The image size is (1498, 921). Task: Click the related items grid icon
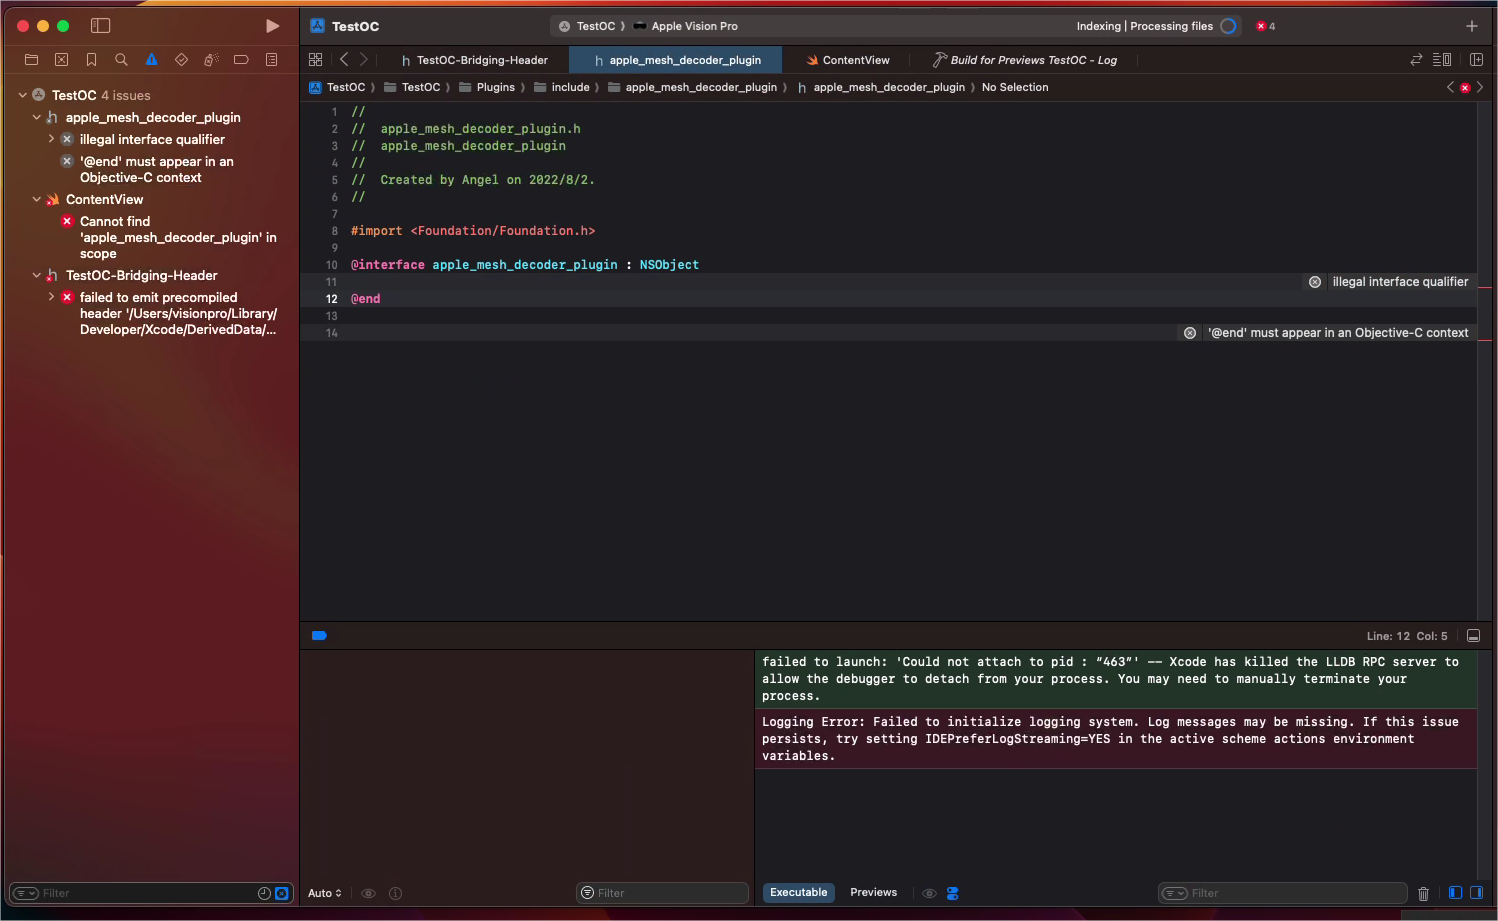coord(315,60)
